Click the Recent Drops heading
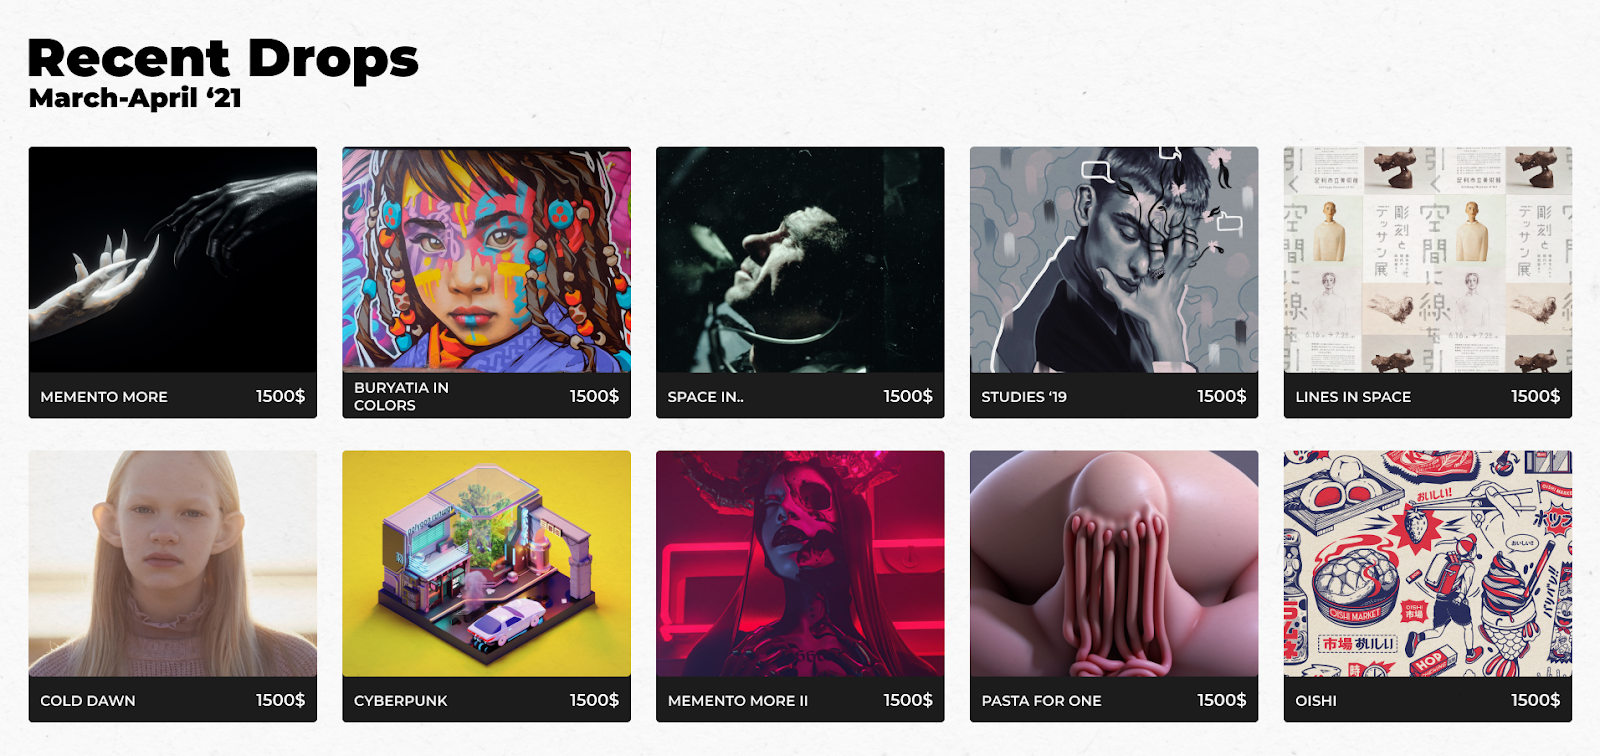Image resolution: width=1600 pixels, height=756 pixels. 223,59
